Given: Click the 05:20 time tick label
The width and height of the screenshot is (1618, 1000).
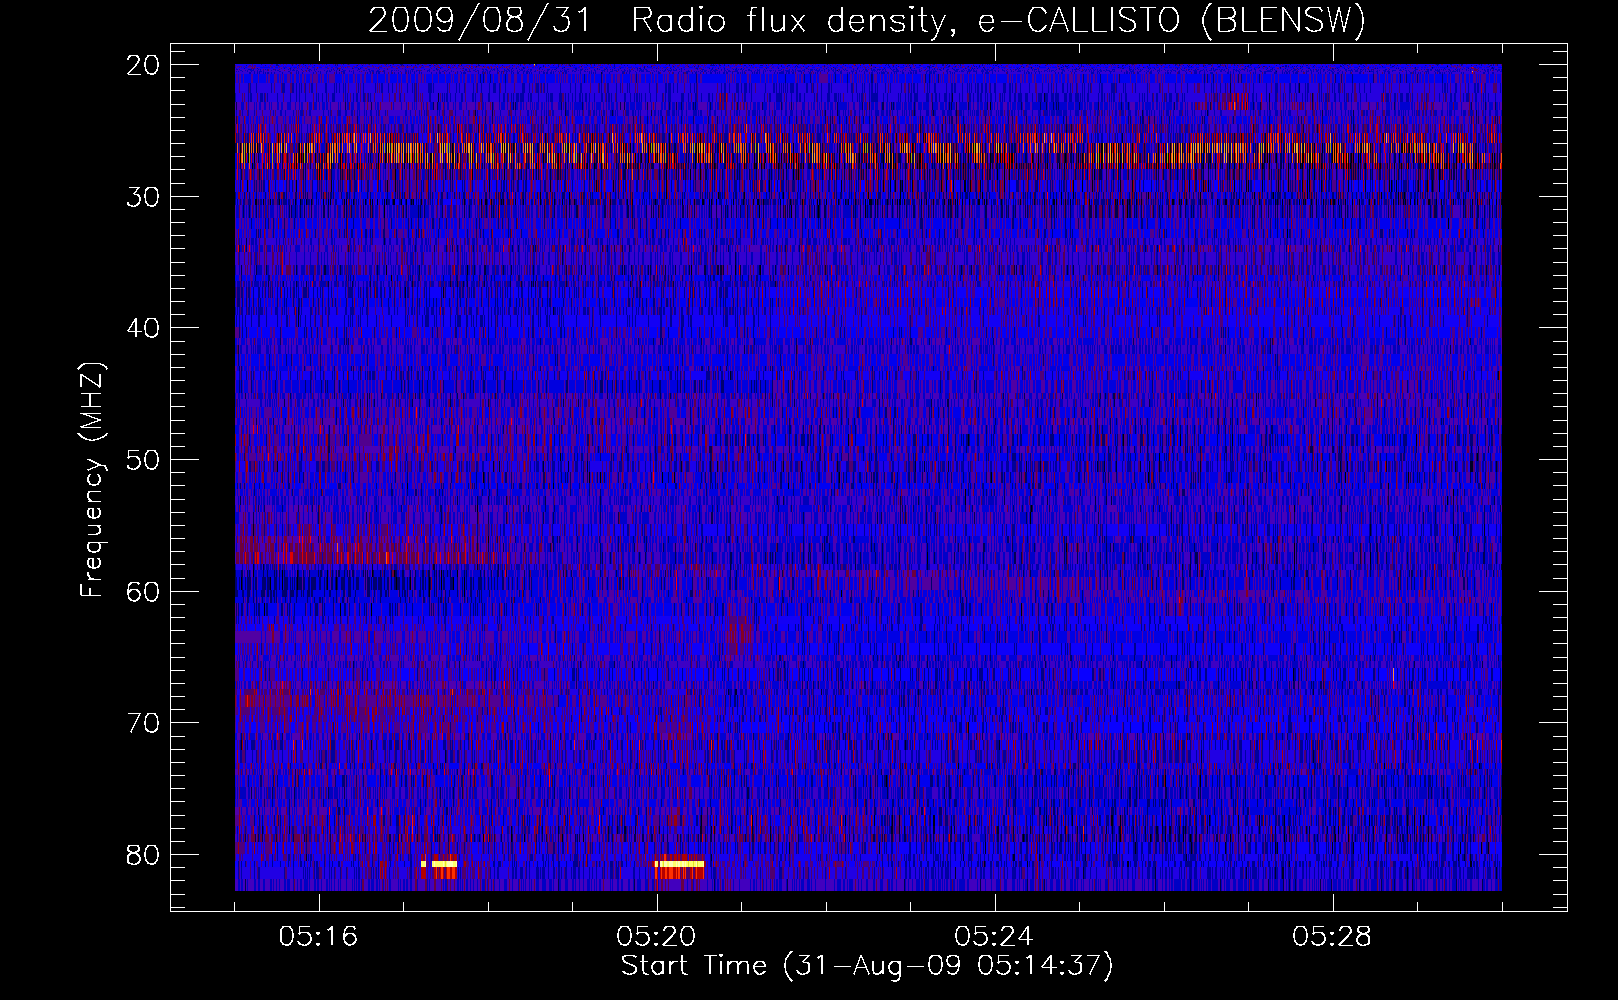Looking at the screenshot, I should pyautogui.click(x=656, y=937).
